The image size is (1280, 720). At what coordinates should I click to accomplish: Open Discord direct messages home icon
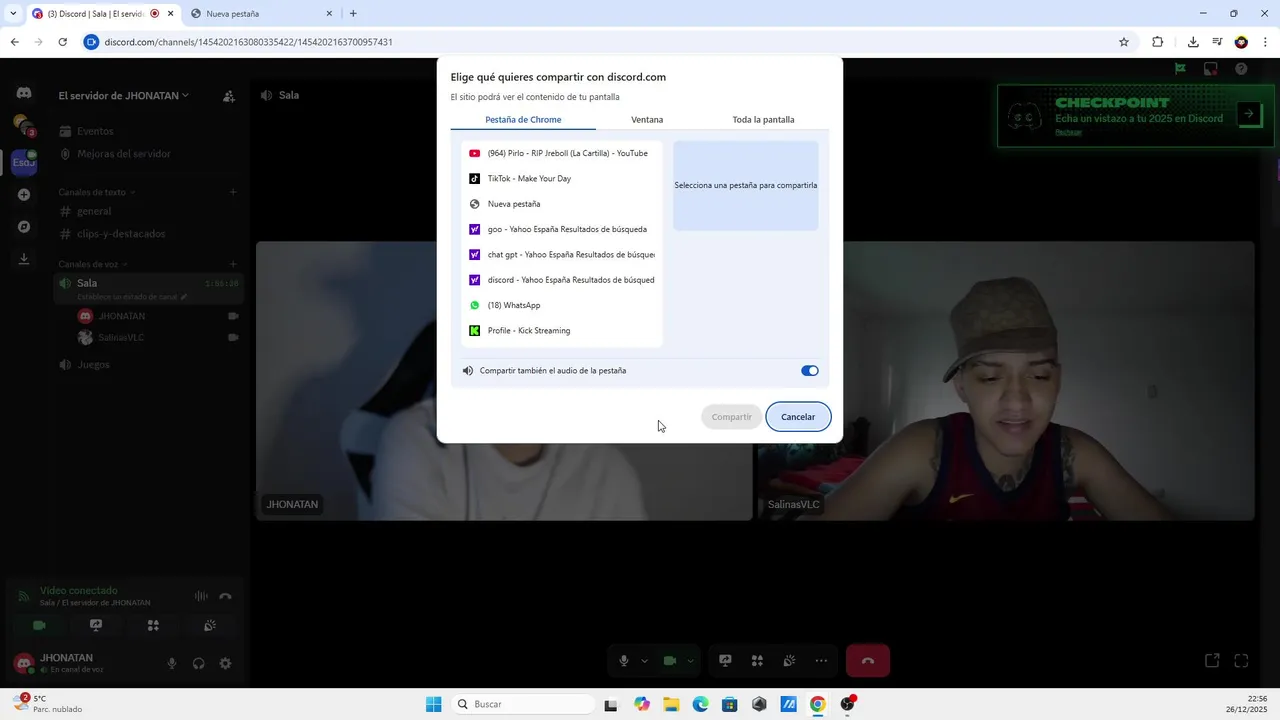coord(24,93)
